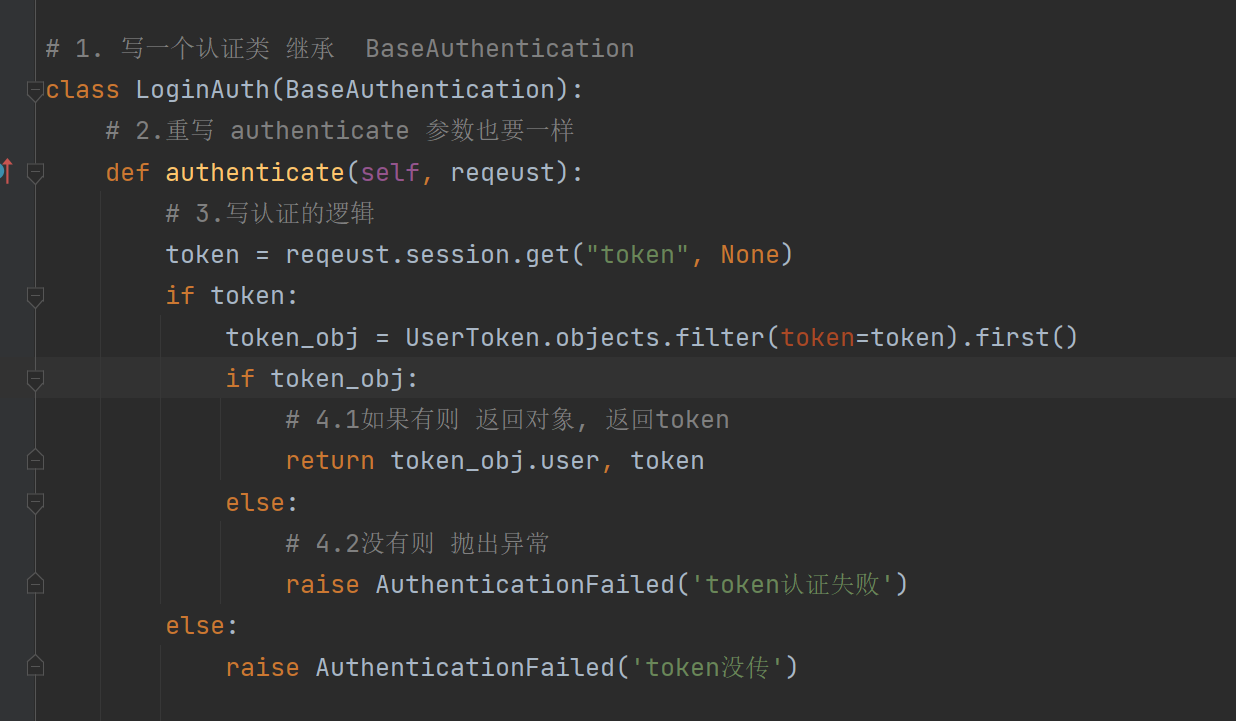
Task: Click AuthenticationFailed in 'token认证失败' line
Action: [x=525, y=584]
